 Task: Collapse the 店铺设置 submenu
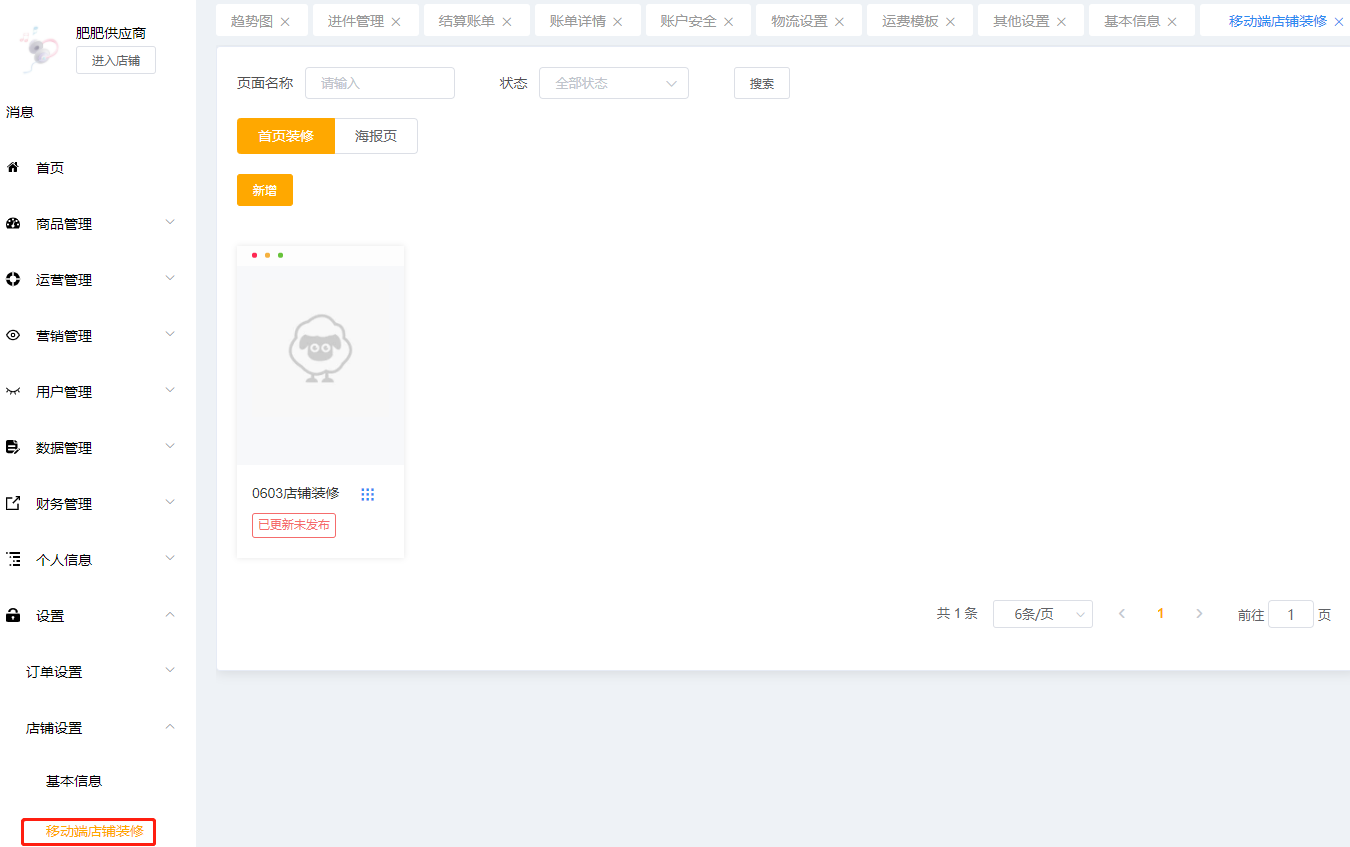(x=170, y=726)
